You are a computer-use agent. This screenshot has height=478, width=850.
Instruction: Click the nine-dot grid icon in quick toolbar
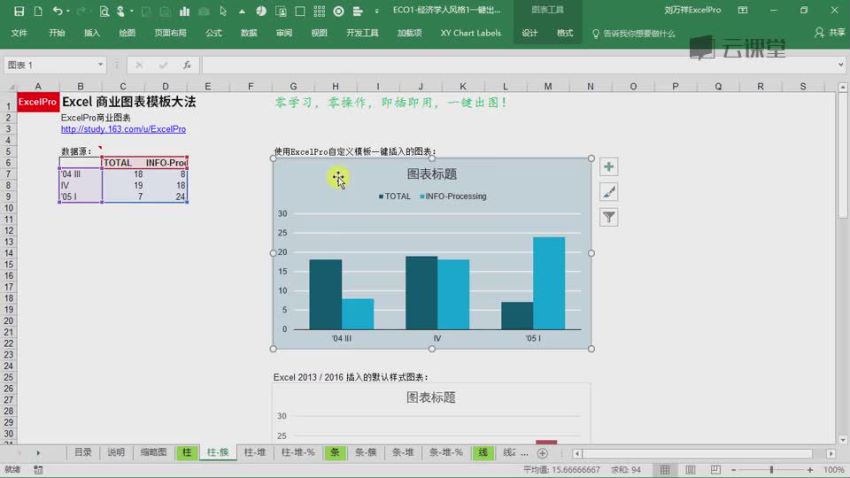(x=319, y=11)
